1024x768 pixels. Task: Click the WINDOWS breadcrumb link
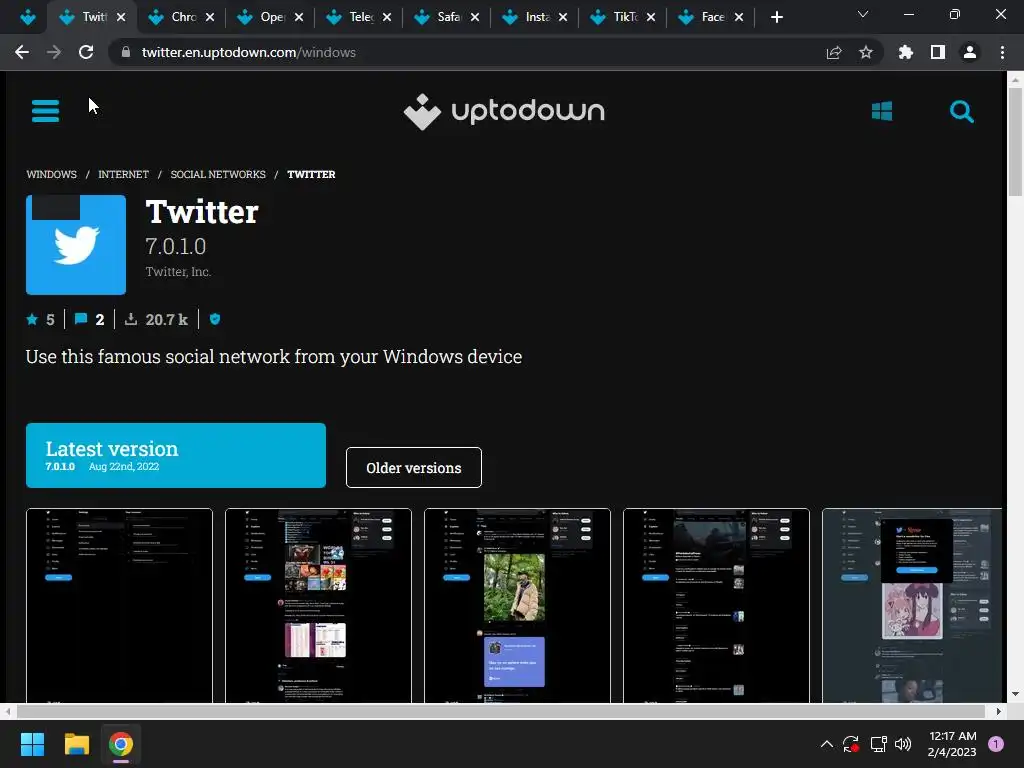click(x=52, y=174)
